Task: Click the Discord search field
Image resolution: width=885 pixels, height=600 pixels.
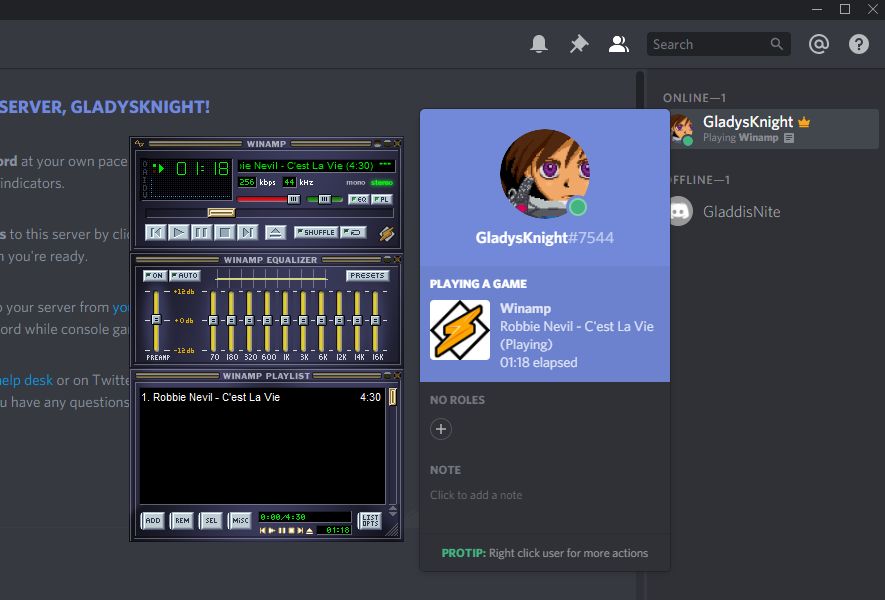Action: 718,44
